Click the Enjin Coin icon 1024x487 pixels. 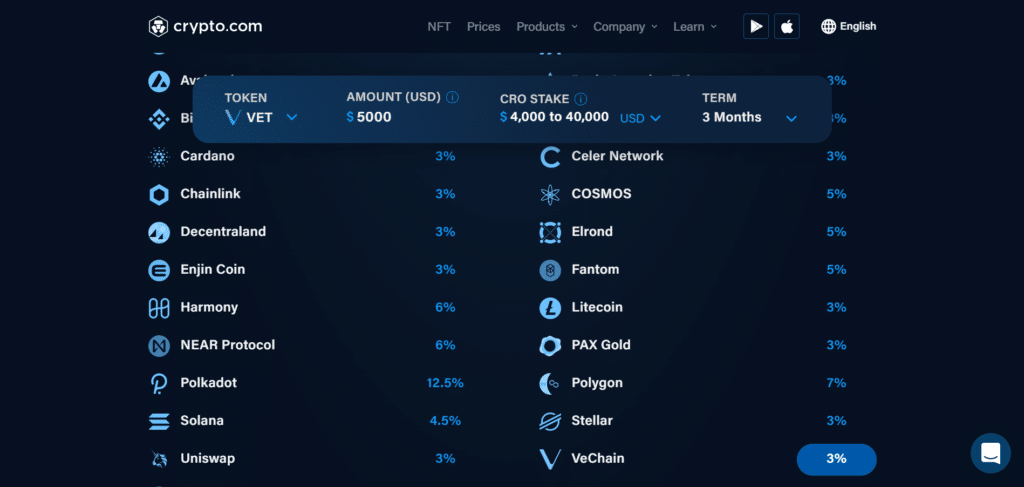coord(159,270)
